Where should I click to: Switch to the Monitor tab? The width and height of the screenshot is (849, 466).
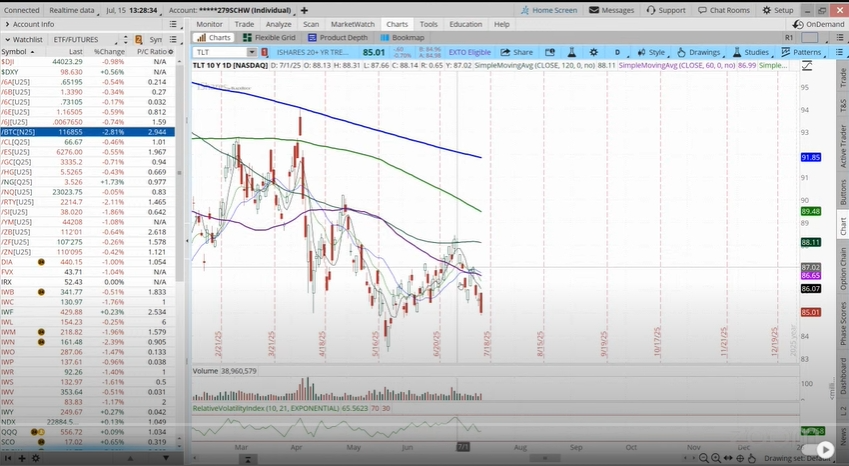[210, 24]
